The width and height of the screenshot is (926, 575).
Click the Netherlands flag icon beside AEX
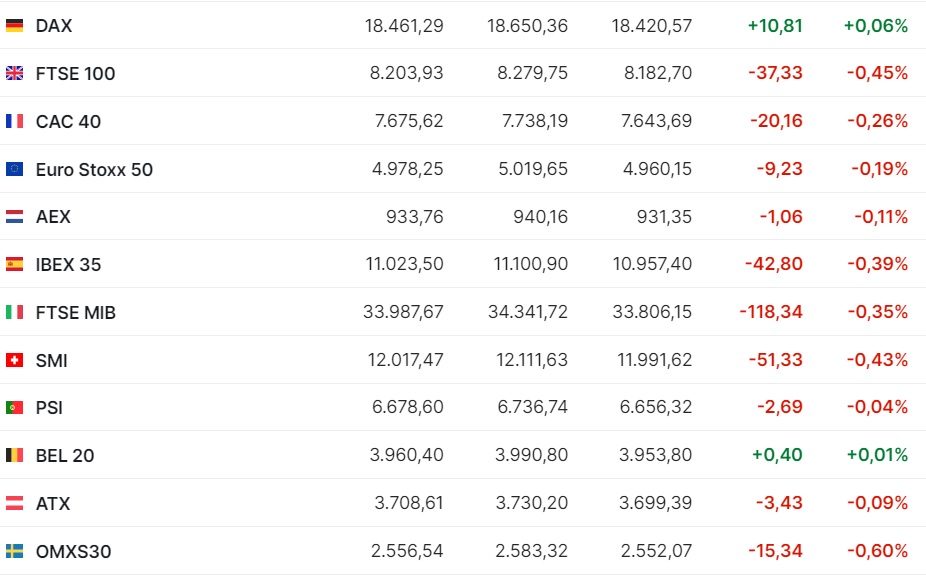tap(14, 217)
